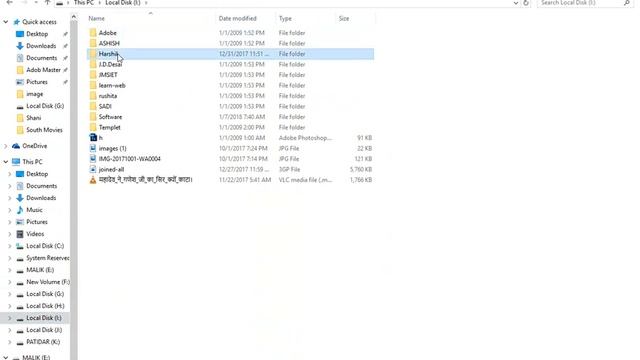Expand MALIK (E:) under This PC
The image size is (640, 360).
point(10,270)
